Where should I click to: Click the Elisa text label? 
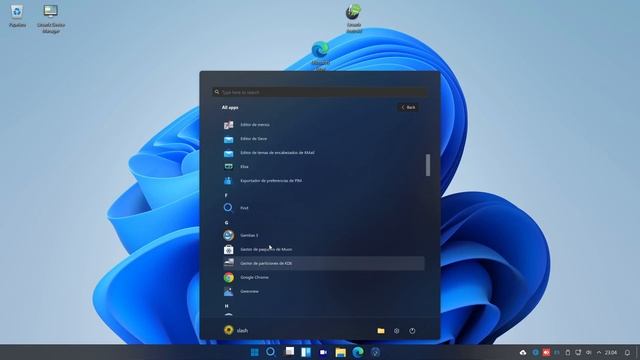pos(244,167)
